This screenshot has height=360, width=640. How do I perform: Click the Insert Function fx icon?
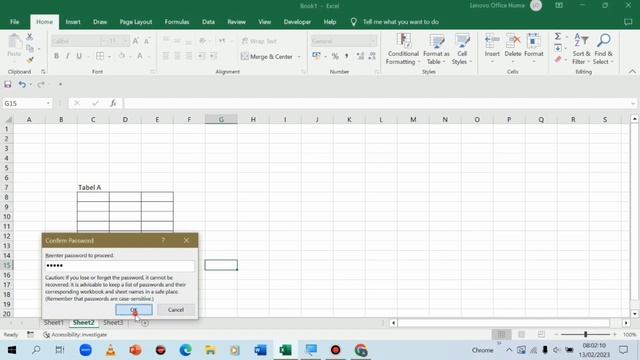[x=113, y=103]
